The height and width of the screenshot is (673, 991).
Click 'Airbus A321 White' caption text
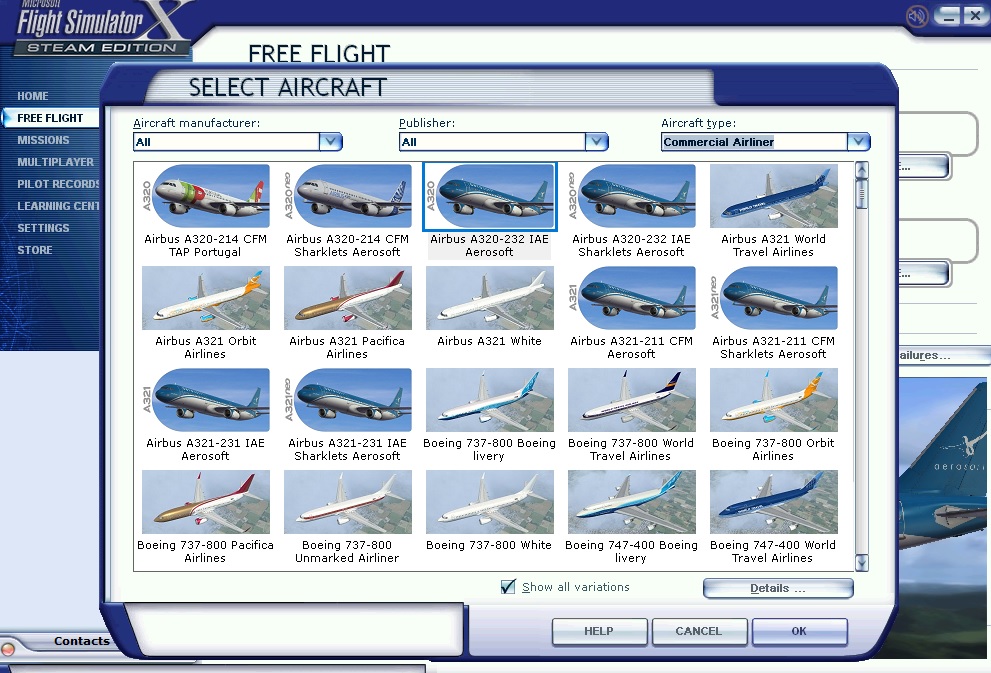490,341
